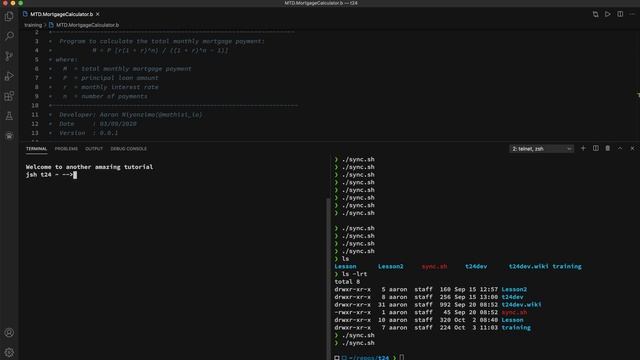
Task: Click the formula comment on line 4
Action: tap(160, 51)
